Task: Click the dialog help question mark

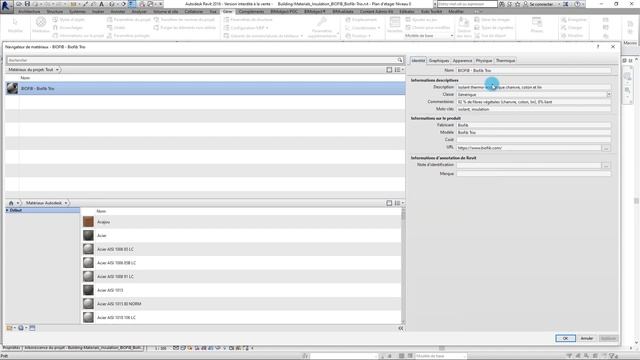Action: [x=598, y=47]
